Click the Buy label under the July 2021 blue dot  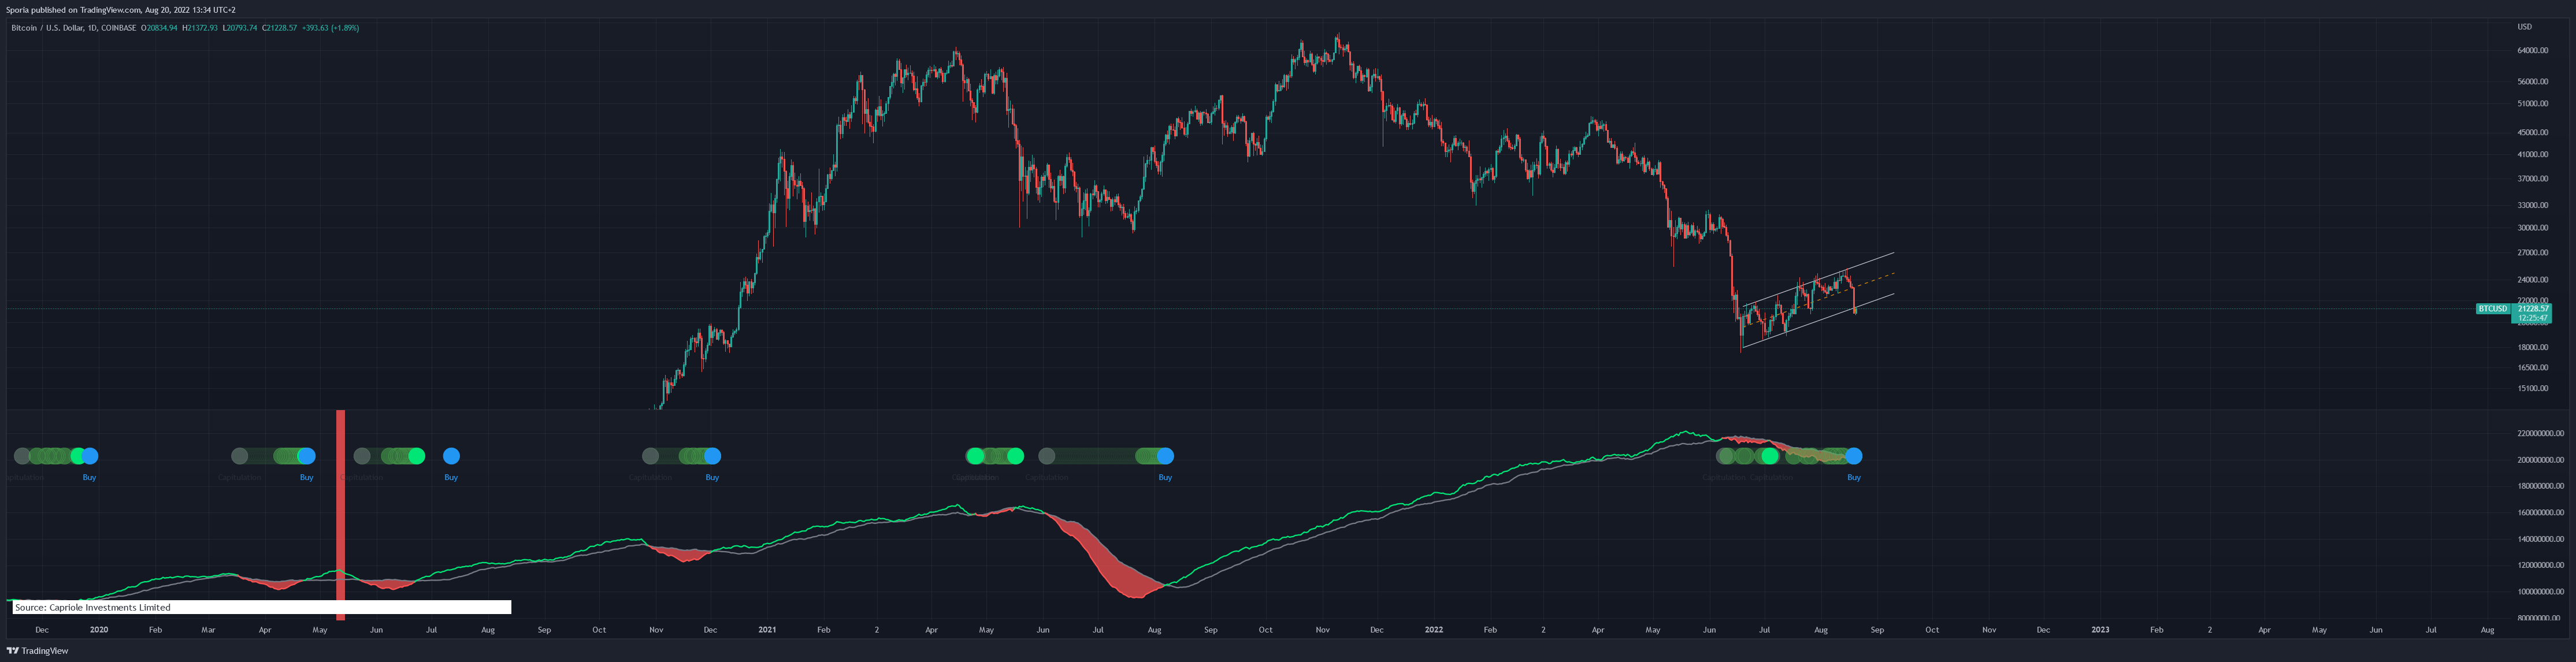tap(1165, 477)
